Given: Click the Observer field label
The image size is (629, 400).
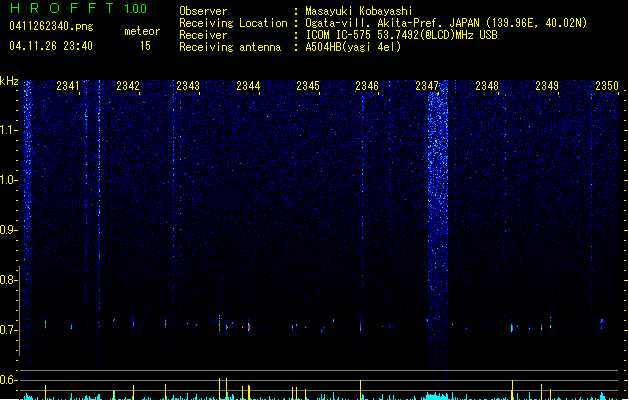Looking at the screenshot, I should pyautogui.click(x=203, y=11).
